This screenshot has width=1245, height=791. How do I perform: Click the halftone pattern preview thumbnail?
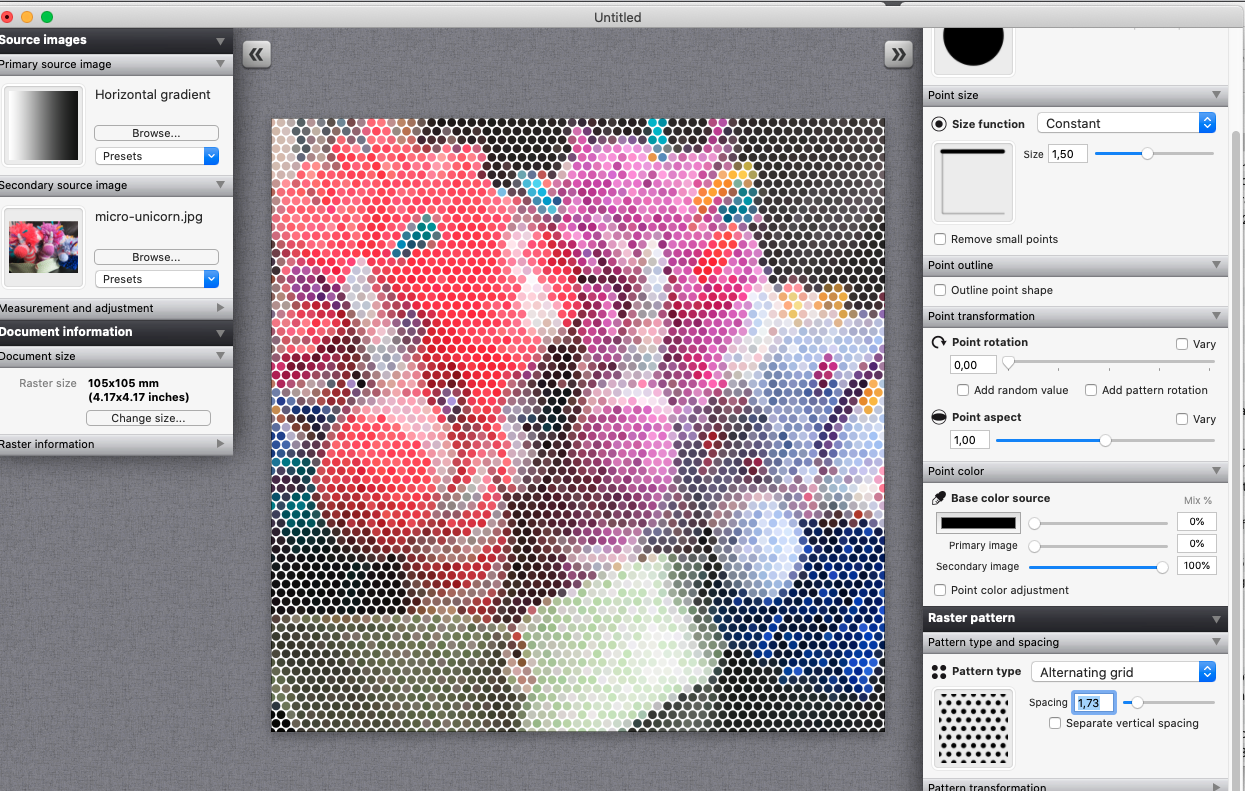coord(972,728)
